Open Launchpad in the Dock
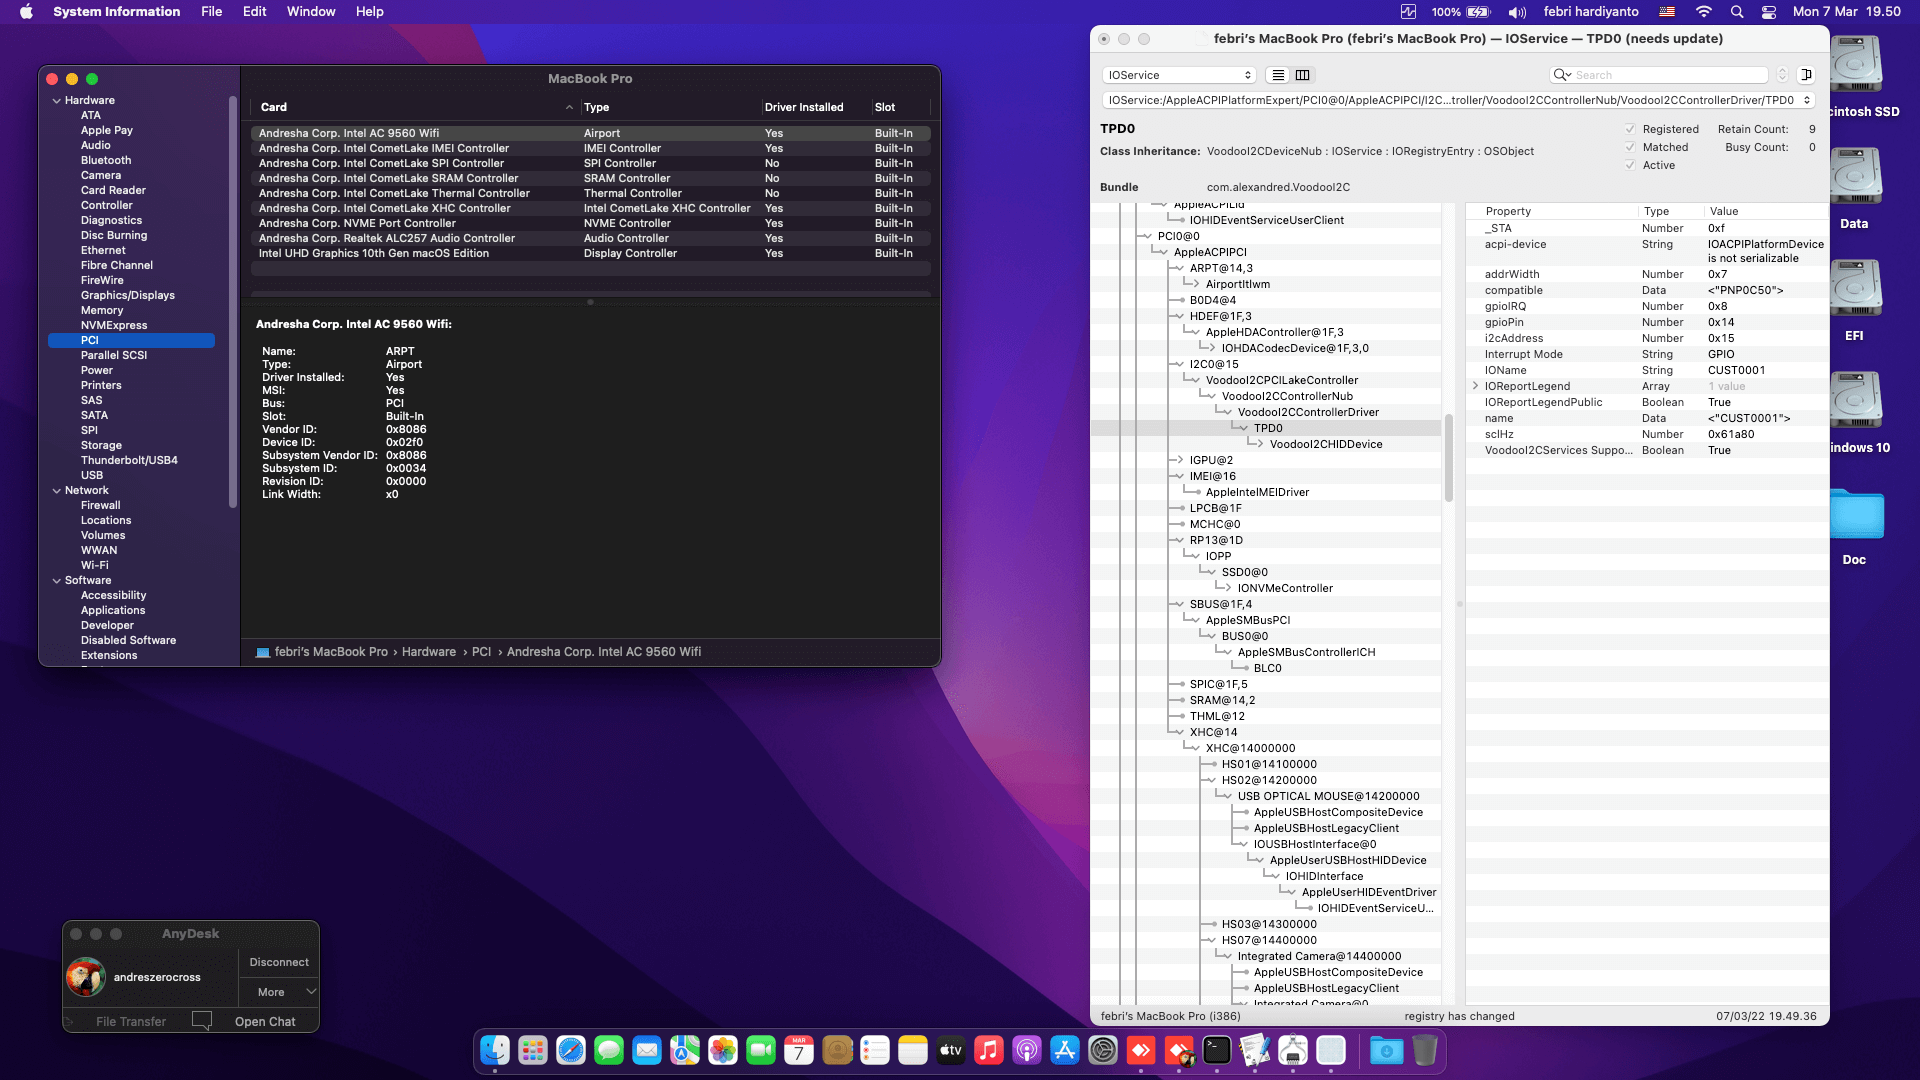Viewport: 1920px width, 1080px height. pyautogui.click(x=533, y=1050)
